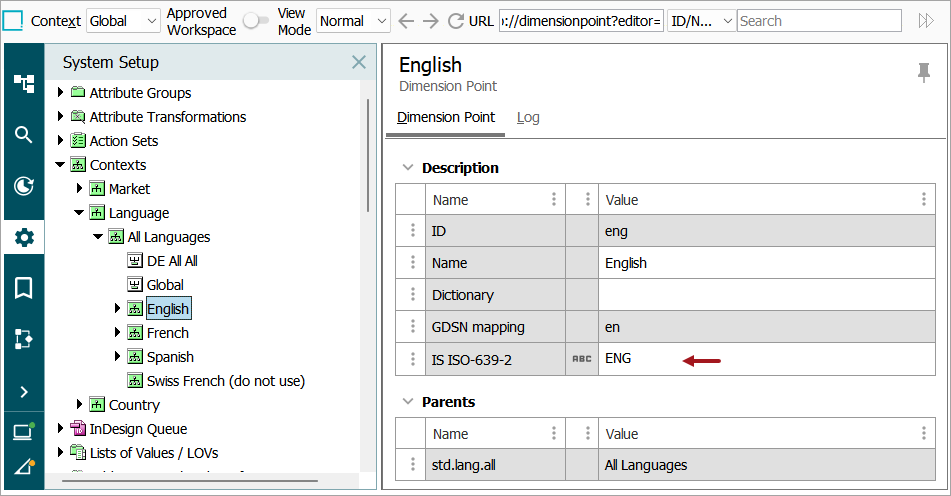
Task: Click the pencil editor icon at sidebar bottom
Action: click(24, 467)
